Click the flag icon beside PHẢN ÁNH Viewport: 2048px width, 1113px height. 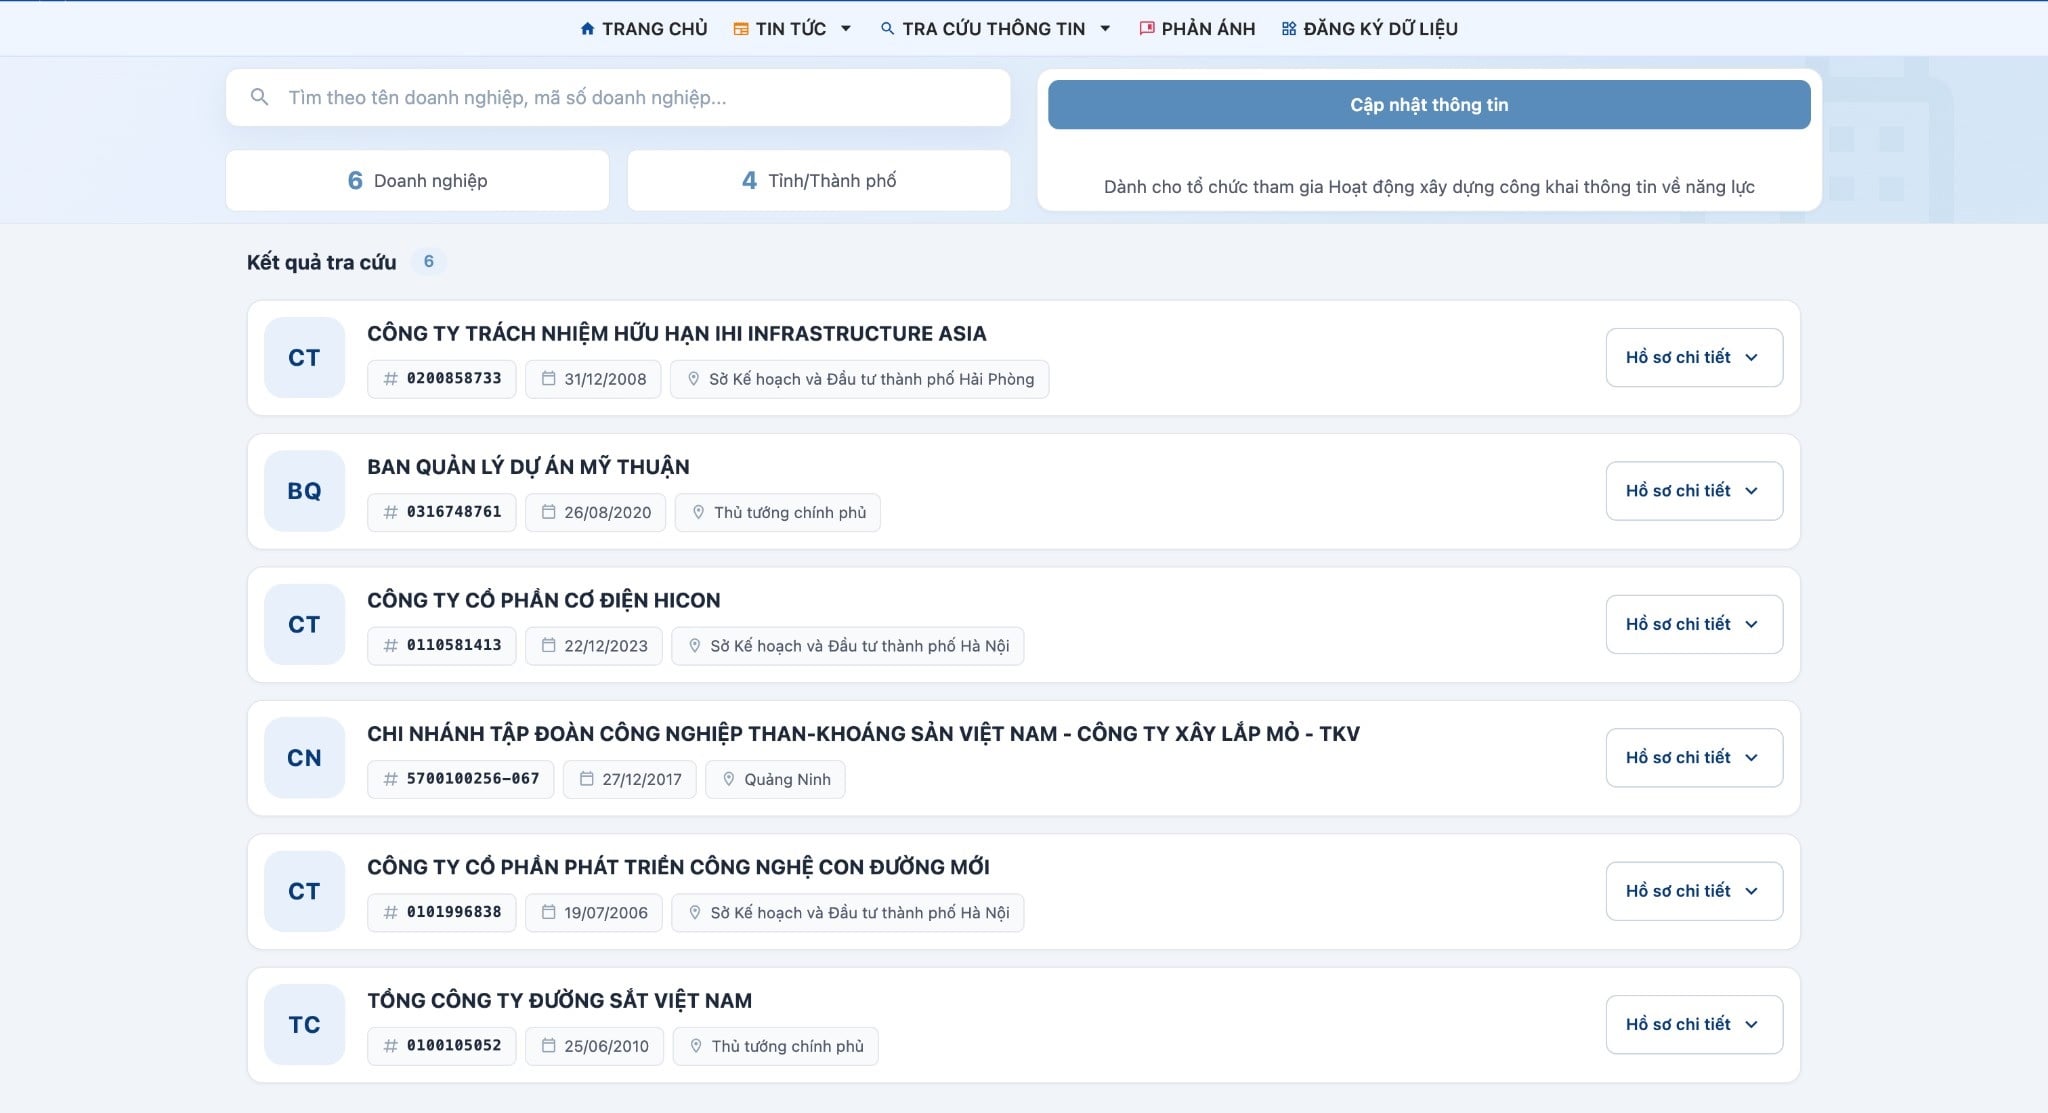(x=1147, y=29)
